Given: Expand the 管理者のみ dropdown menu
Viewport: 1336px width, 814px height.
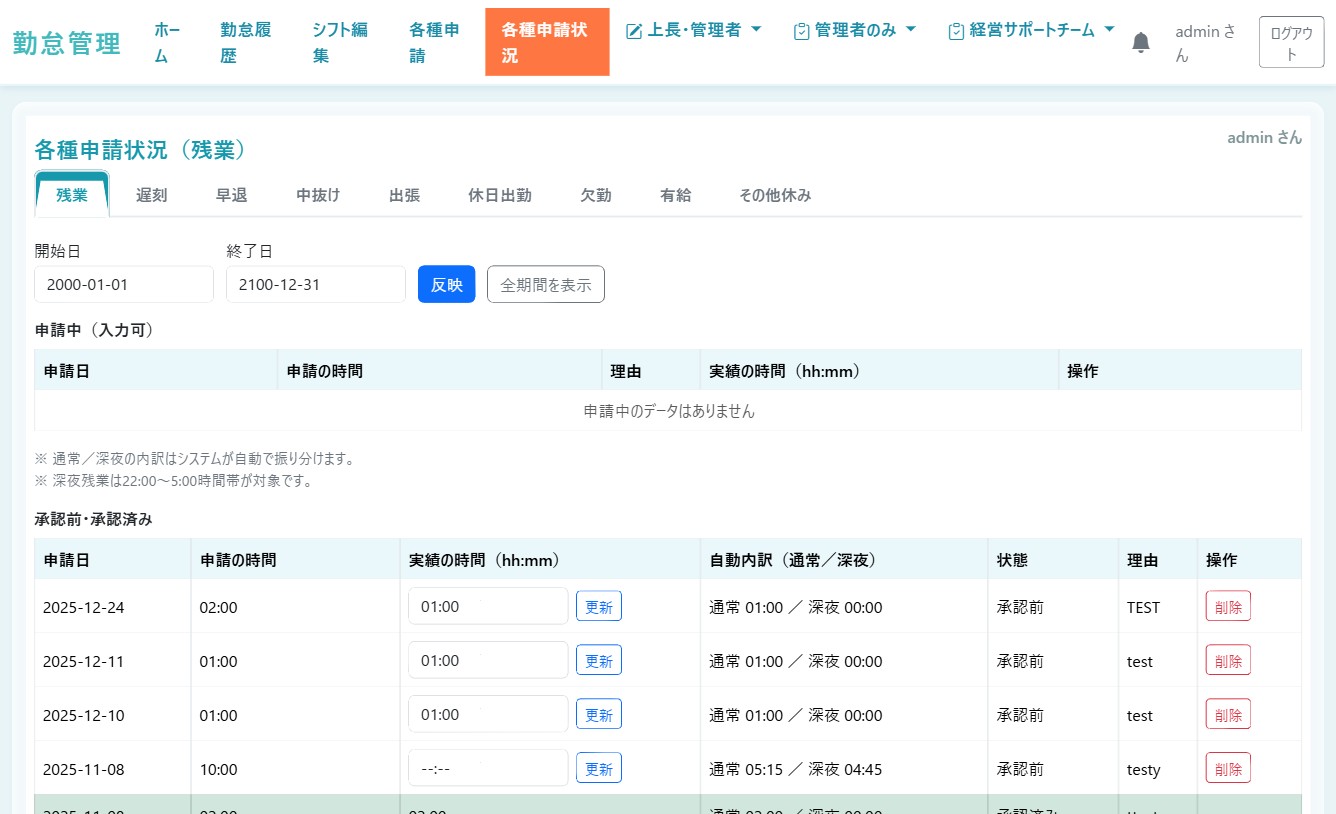Looking at the screenshot, I should (855, 30).
